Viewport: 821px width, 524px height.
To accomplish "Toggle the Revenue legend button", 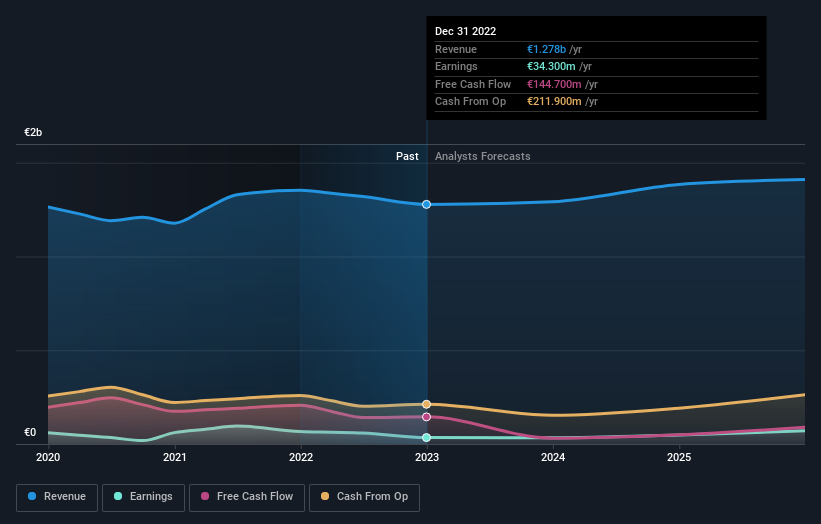I will tap(57, 497).
